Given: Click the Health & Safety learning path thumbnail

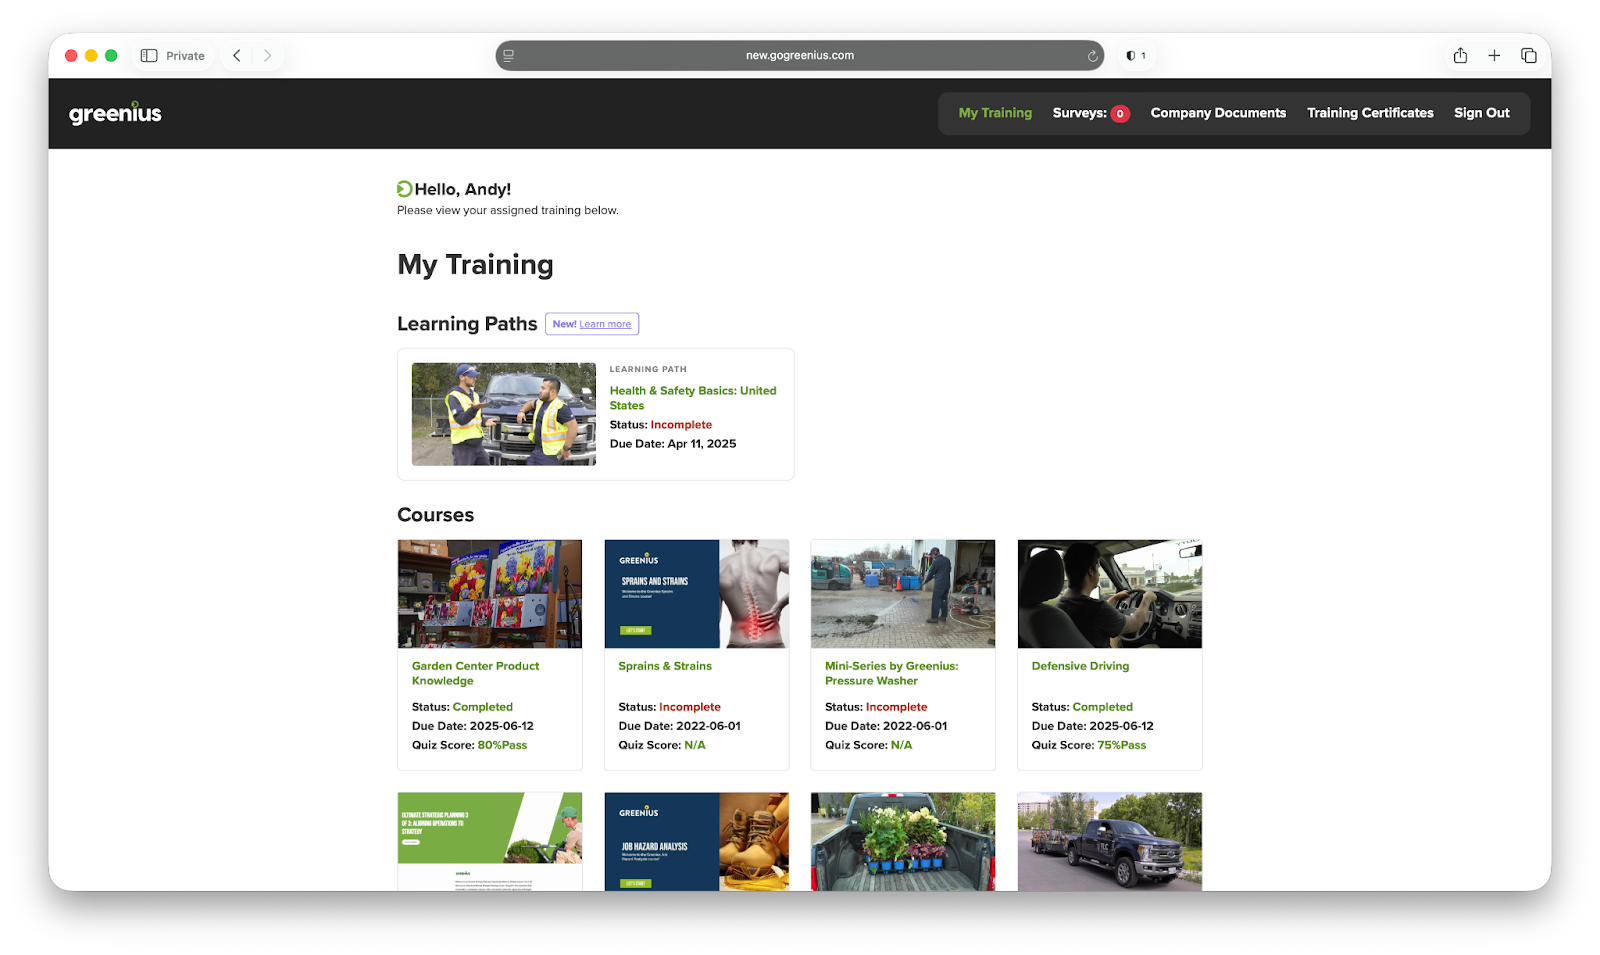Looking at the screenshot, I should pos(504,414).
